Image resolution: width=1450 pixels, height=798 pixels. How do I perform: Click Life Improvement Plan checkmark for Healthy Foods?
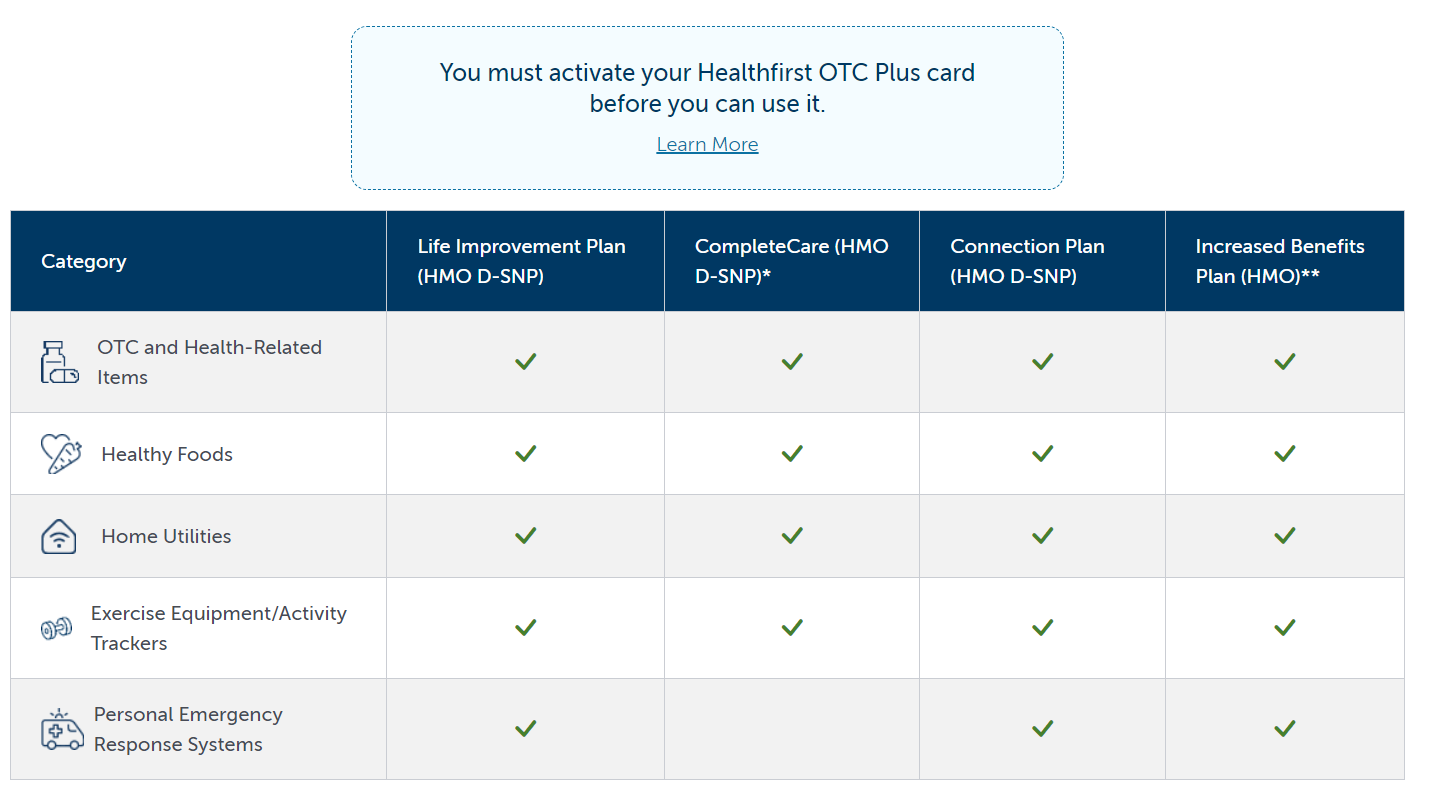526,454
